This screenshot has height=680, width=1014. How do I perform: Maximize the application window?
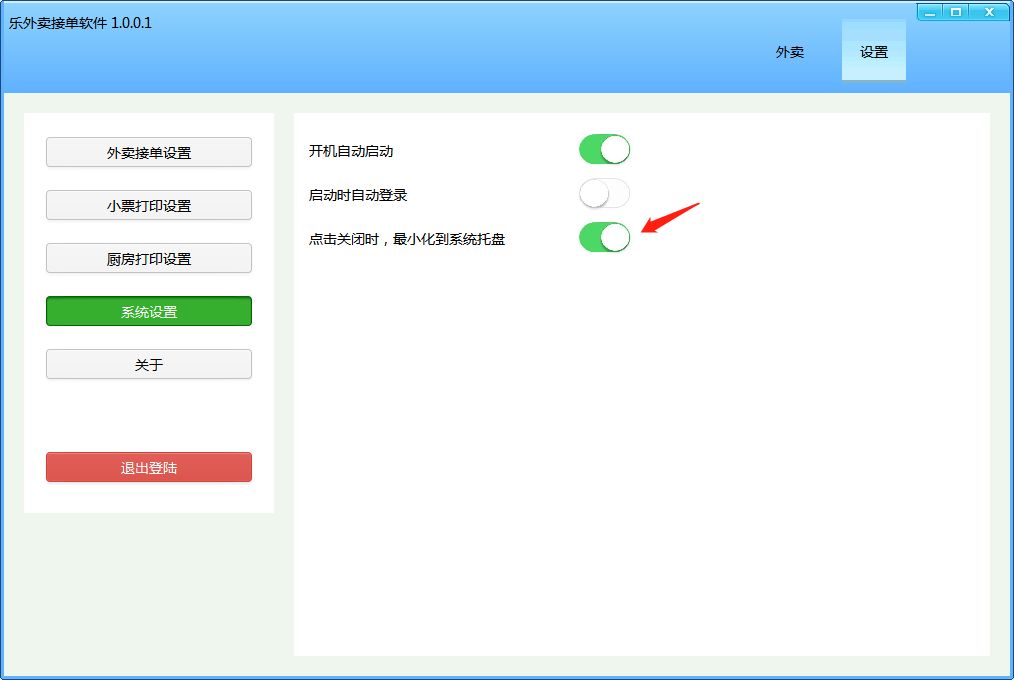(956, 12)
